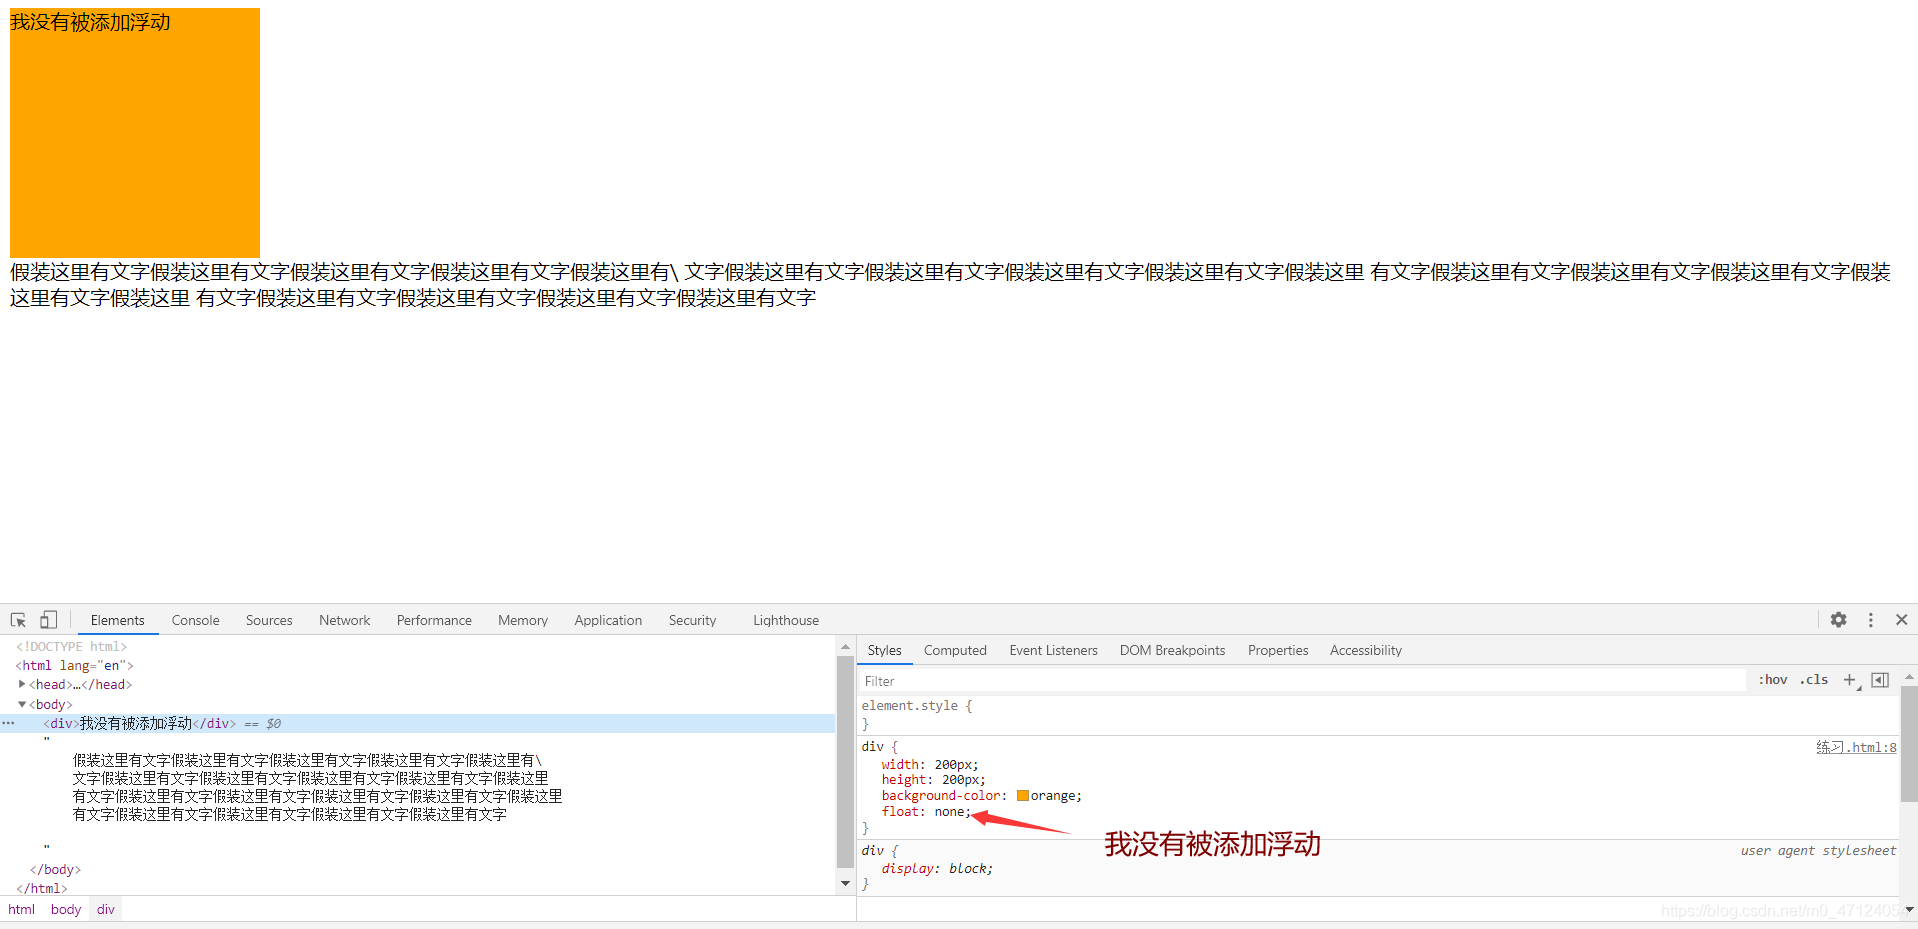
Task: Click the 'float: none' declaration
Action: (x=926, y=812)
